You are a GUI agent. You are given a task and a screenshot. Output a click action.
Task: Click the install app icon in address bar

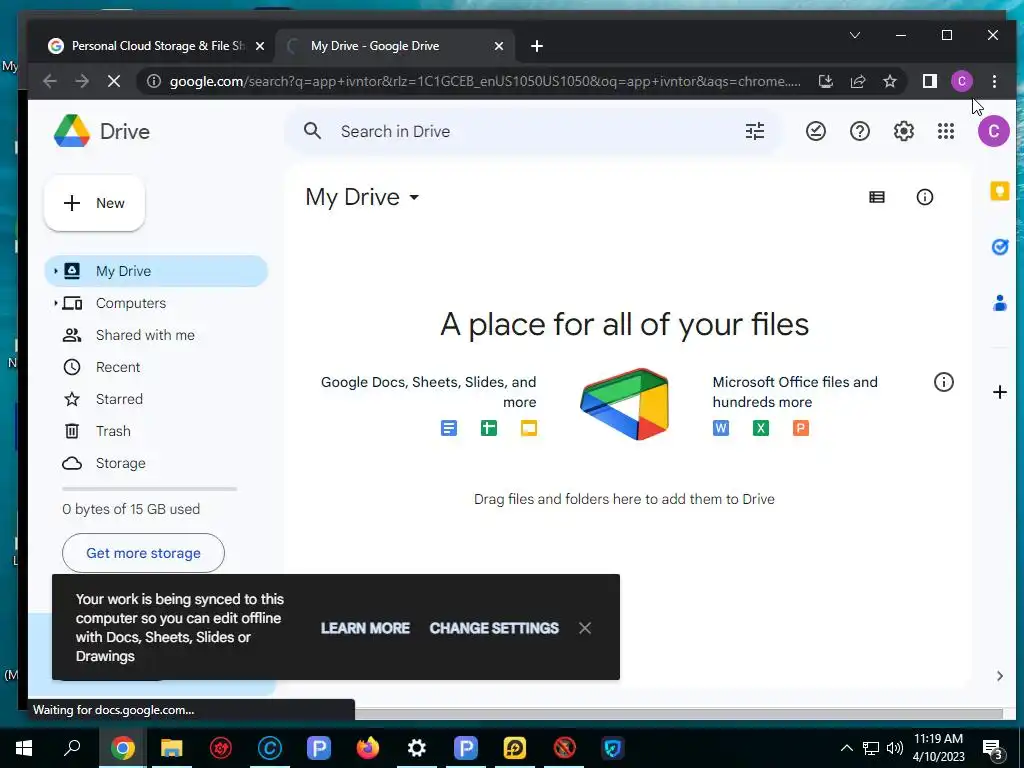(825, 81)
